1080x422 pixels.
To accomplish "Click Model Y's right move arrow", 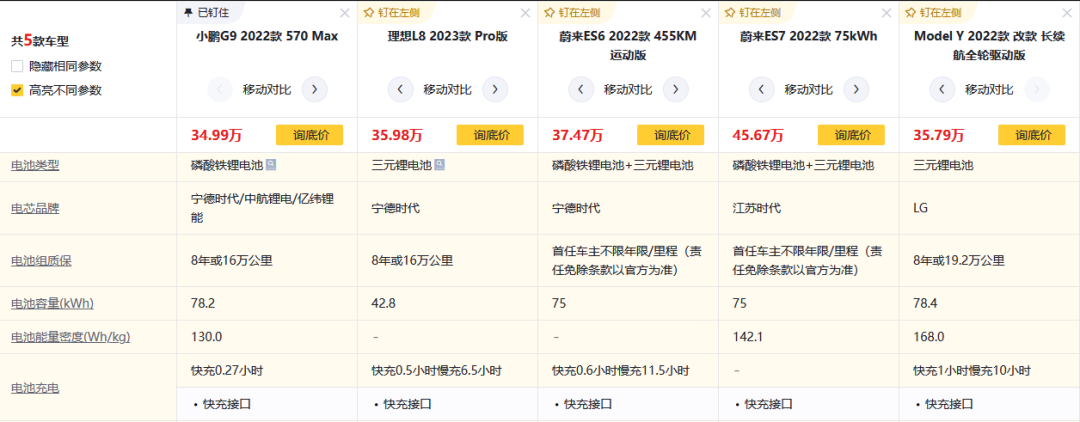I will point(1037,89).
